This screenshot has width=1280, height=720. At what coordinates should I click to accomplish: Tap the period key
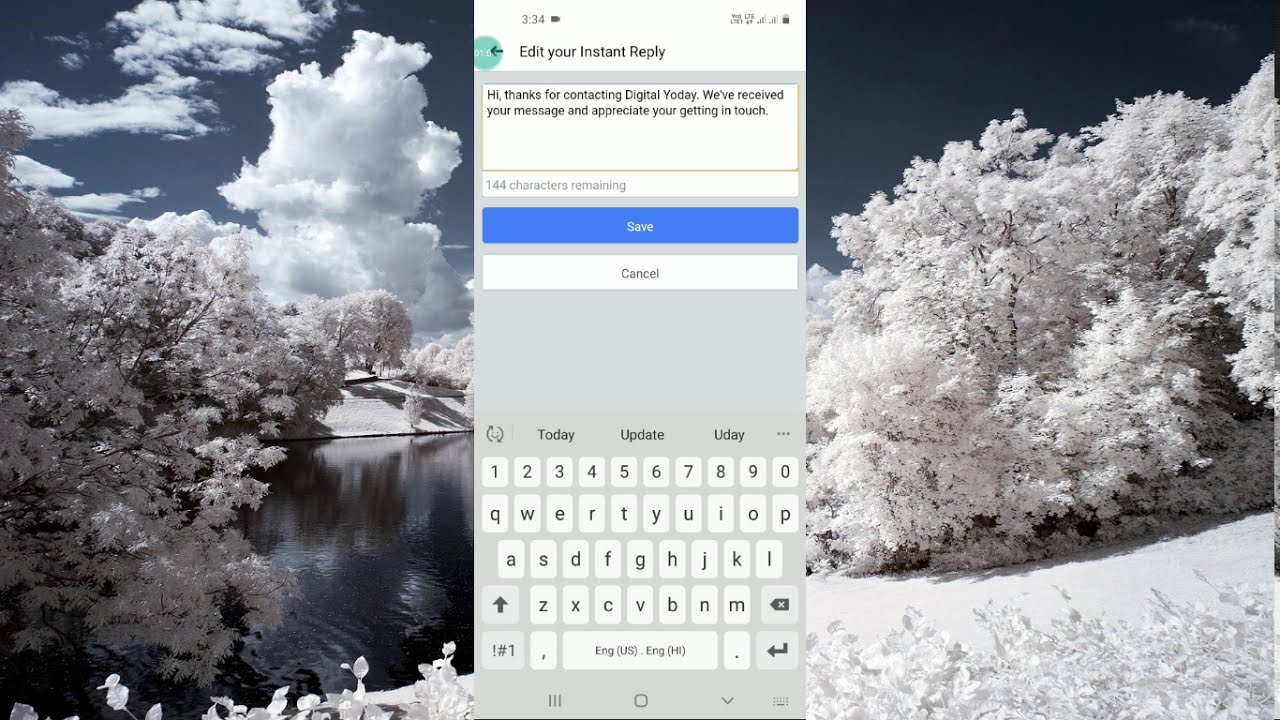click(737, 650)
